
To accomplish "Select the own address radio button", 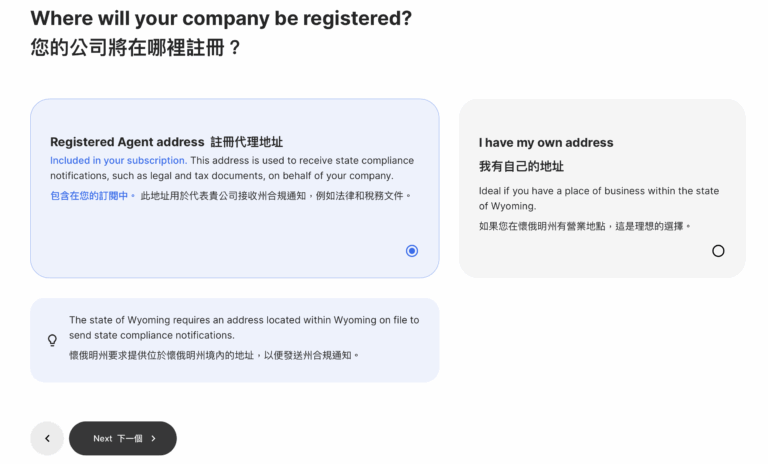I will tap(718, 251).
